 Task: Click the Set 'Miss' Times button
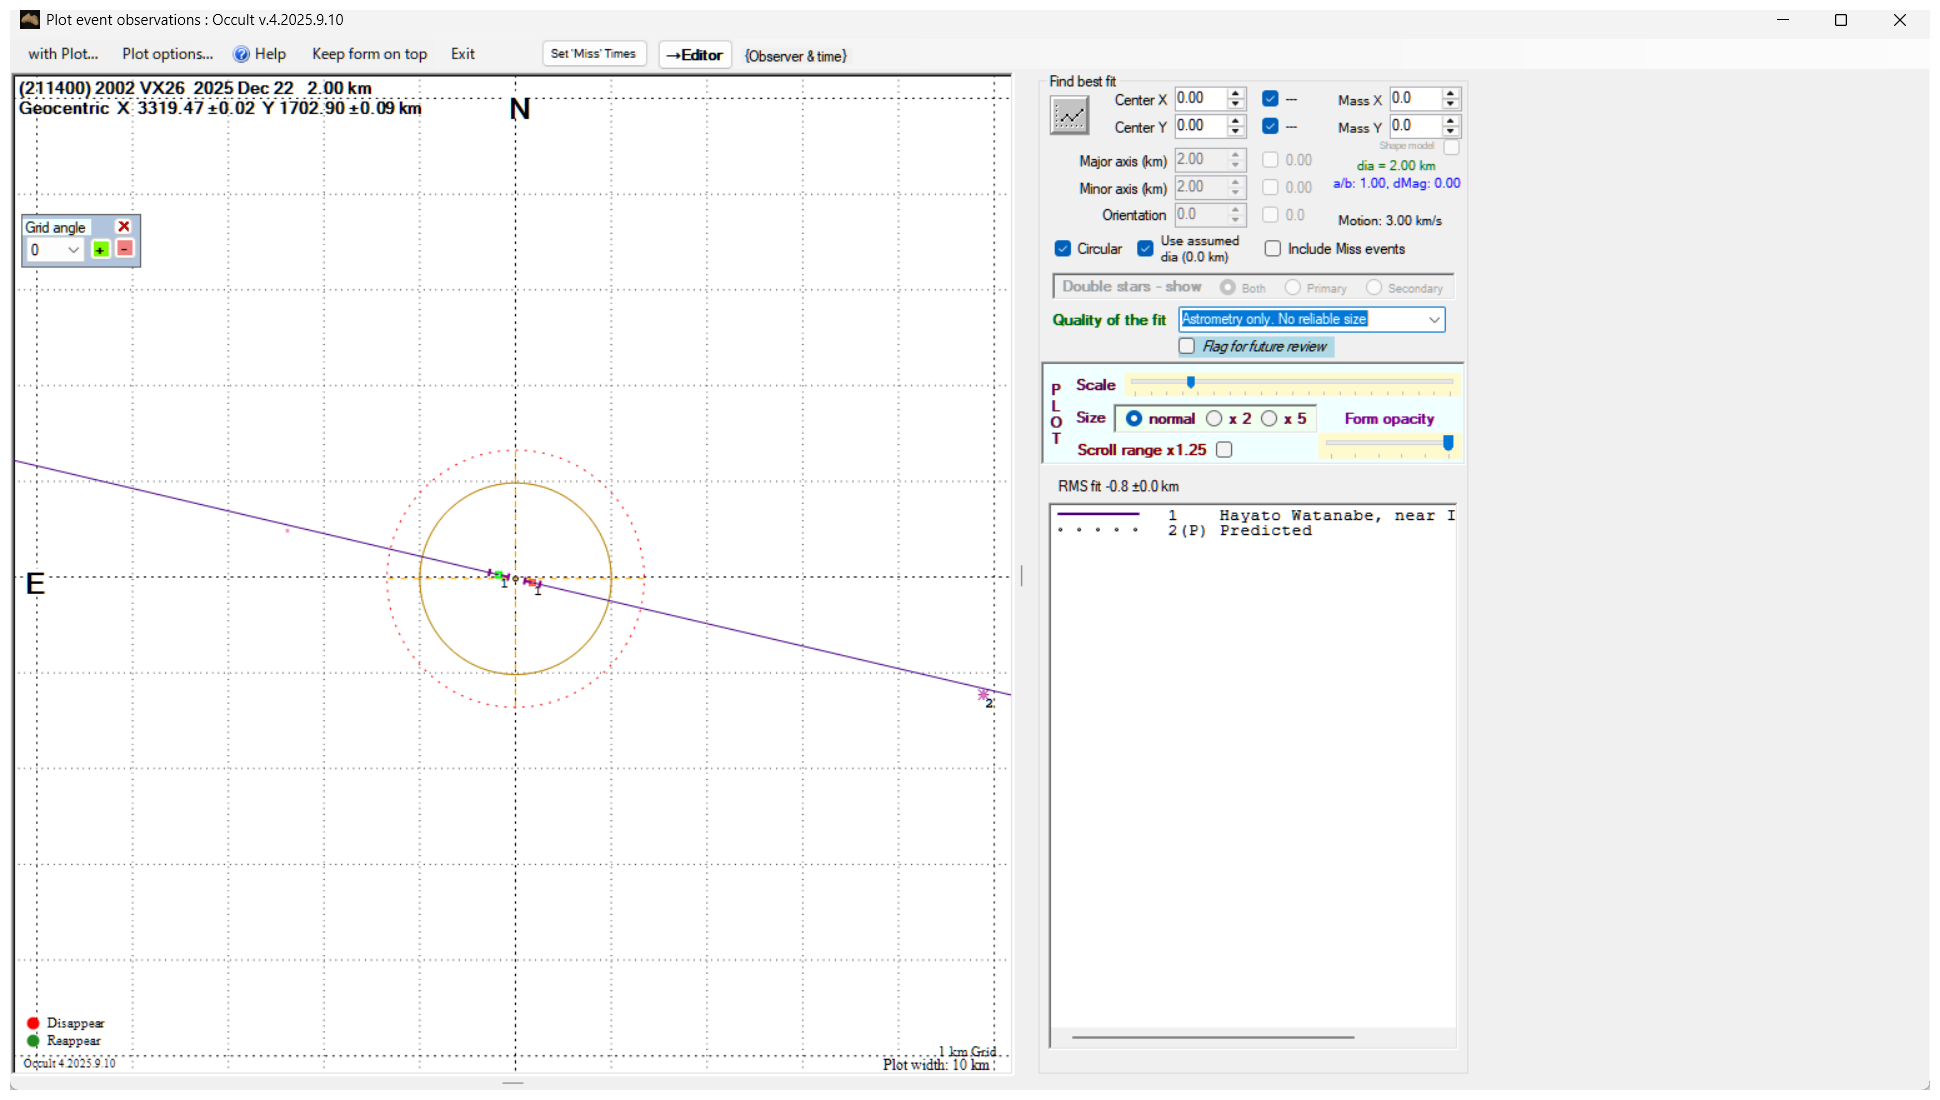(x=594, y=54)
